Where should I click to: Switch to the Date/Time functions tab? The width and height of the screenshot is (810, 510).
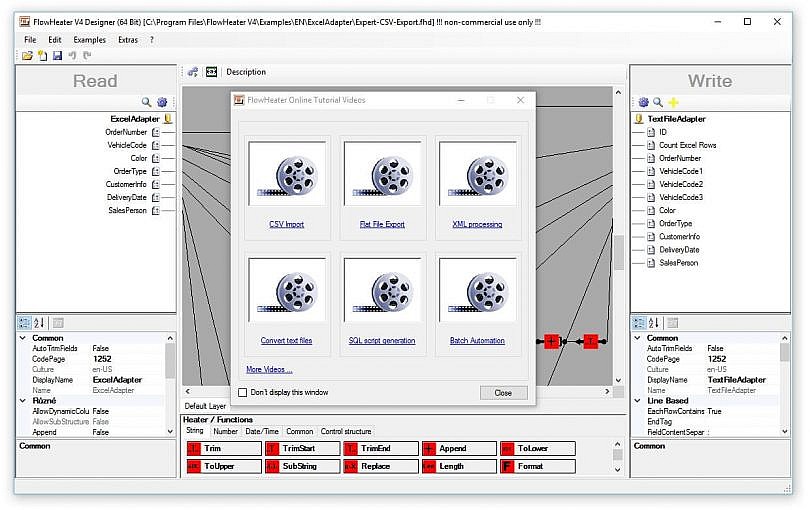(x=262, y=431)
